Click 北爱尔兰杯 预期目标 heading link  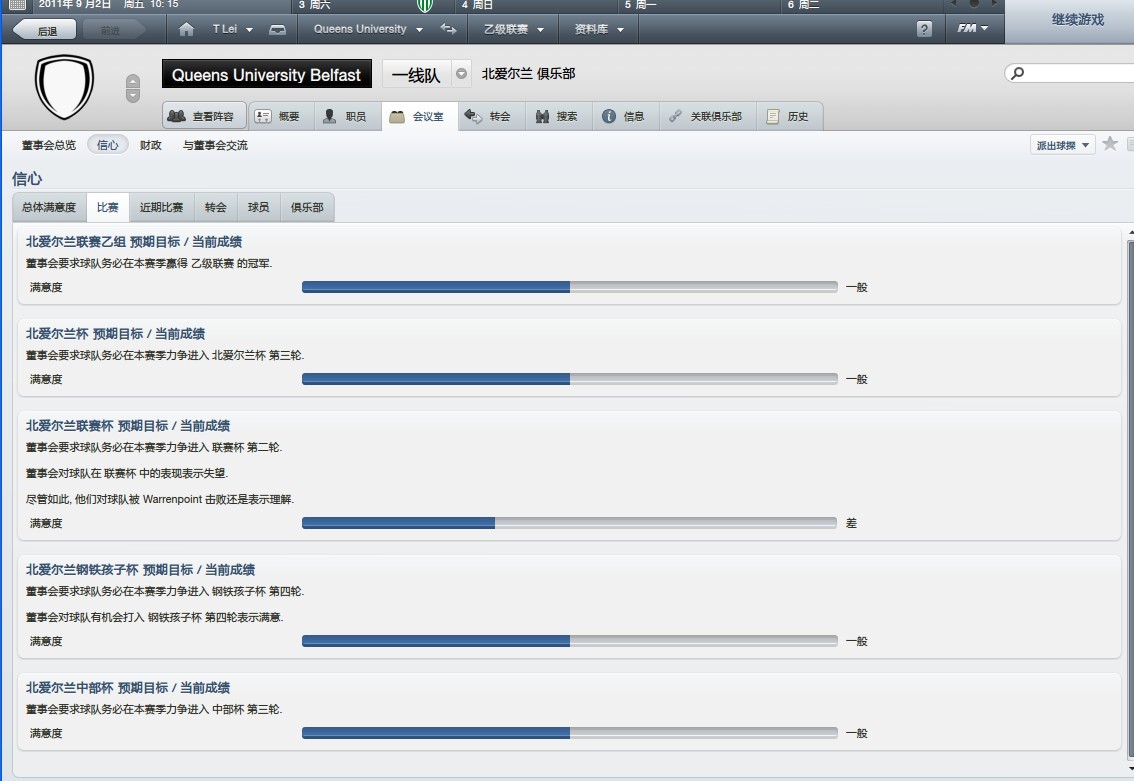[116, 333]
